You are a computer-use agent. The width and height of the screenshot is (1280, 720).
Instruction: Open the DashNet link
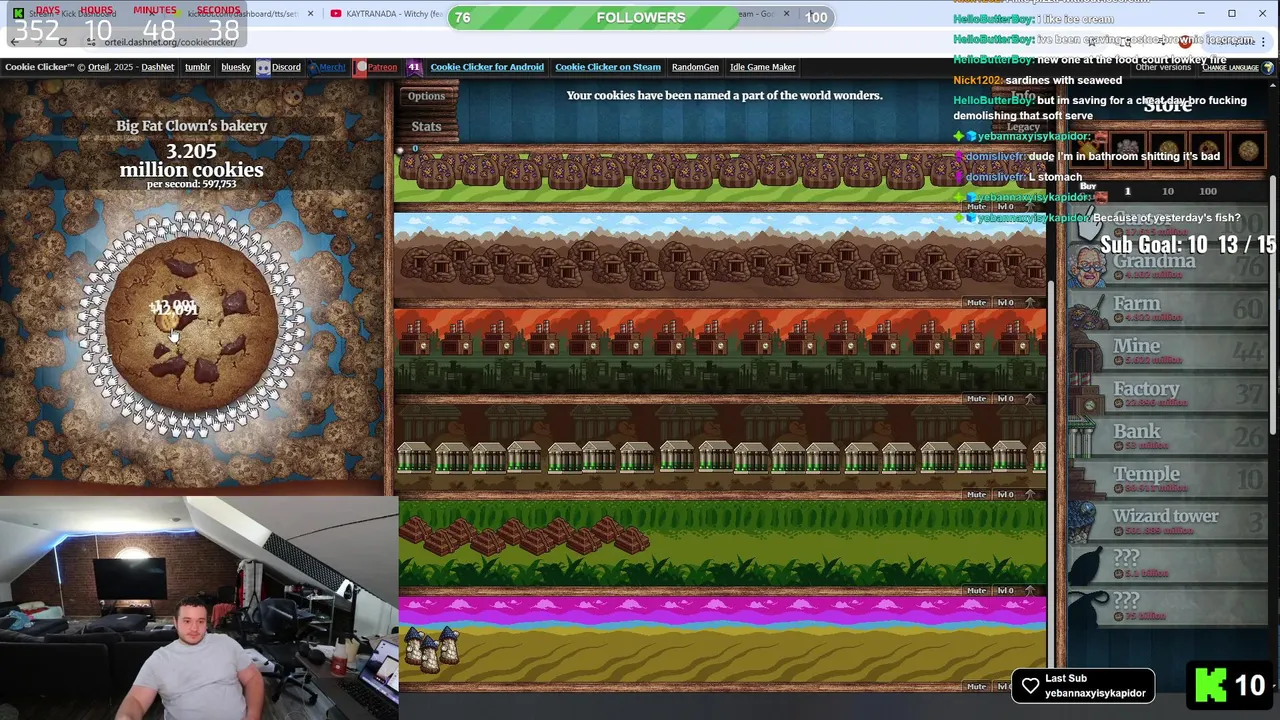pos(158,67)
